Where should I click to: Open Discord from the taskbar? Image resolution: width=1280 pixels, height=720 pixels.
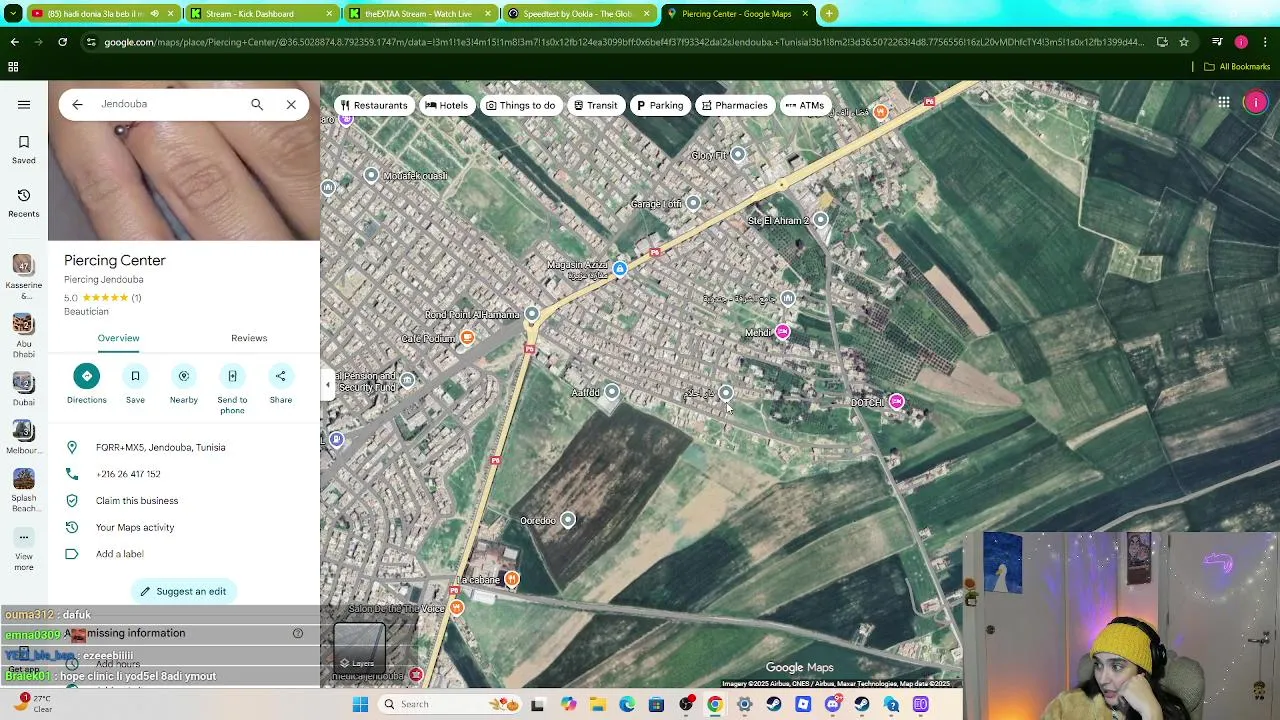(x=833, y=704)
